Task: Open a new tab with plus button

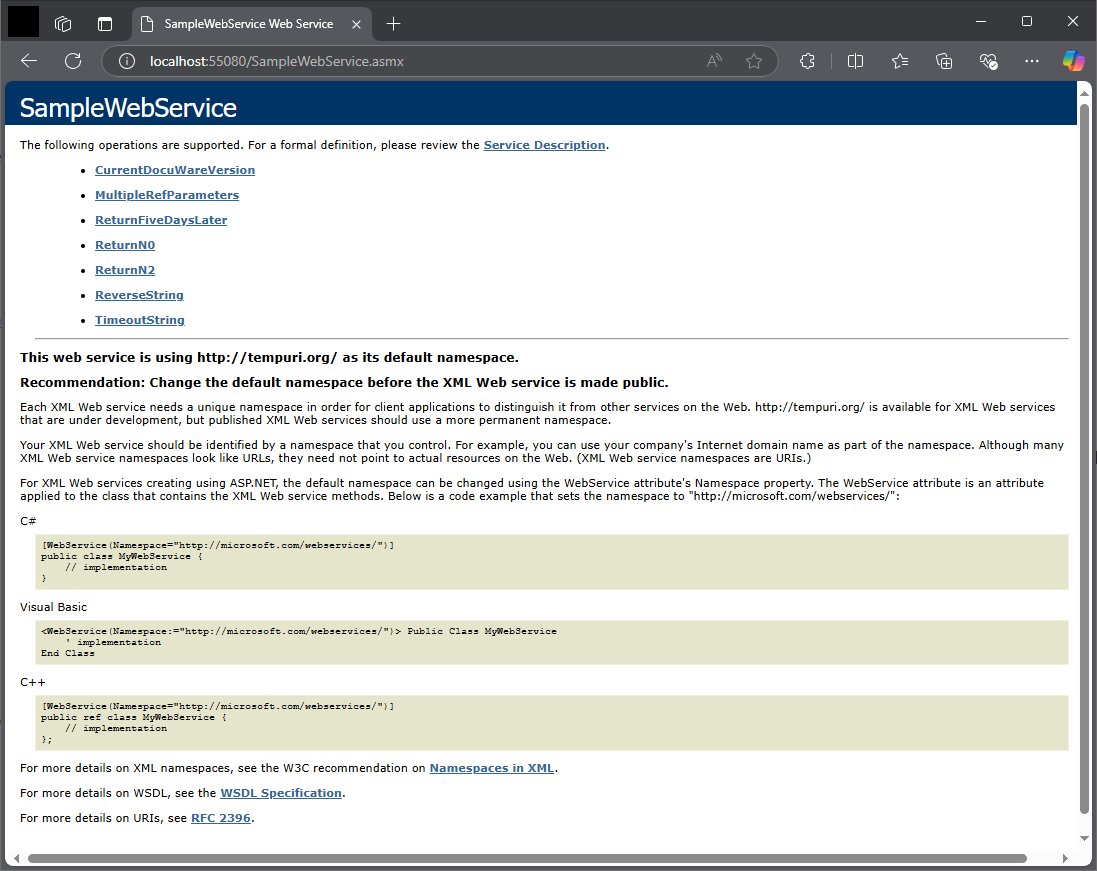Action: (393, 24)
